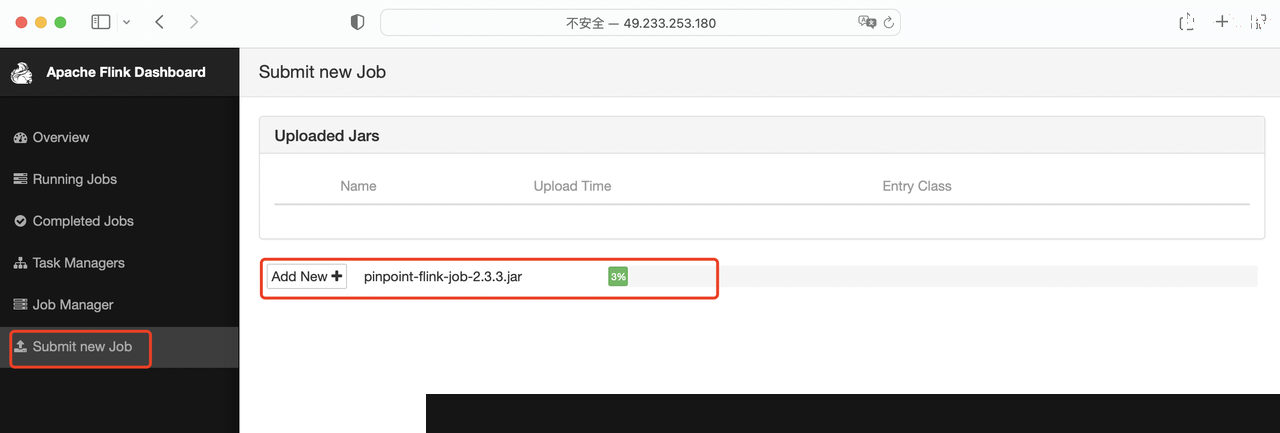1280x433 pixels.
Task: Click the translate page icon
Action: click(x=866, y=22)
